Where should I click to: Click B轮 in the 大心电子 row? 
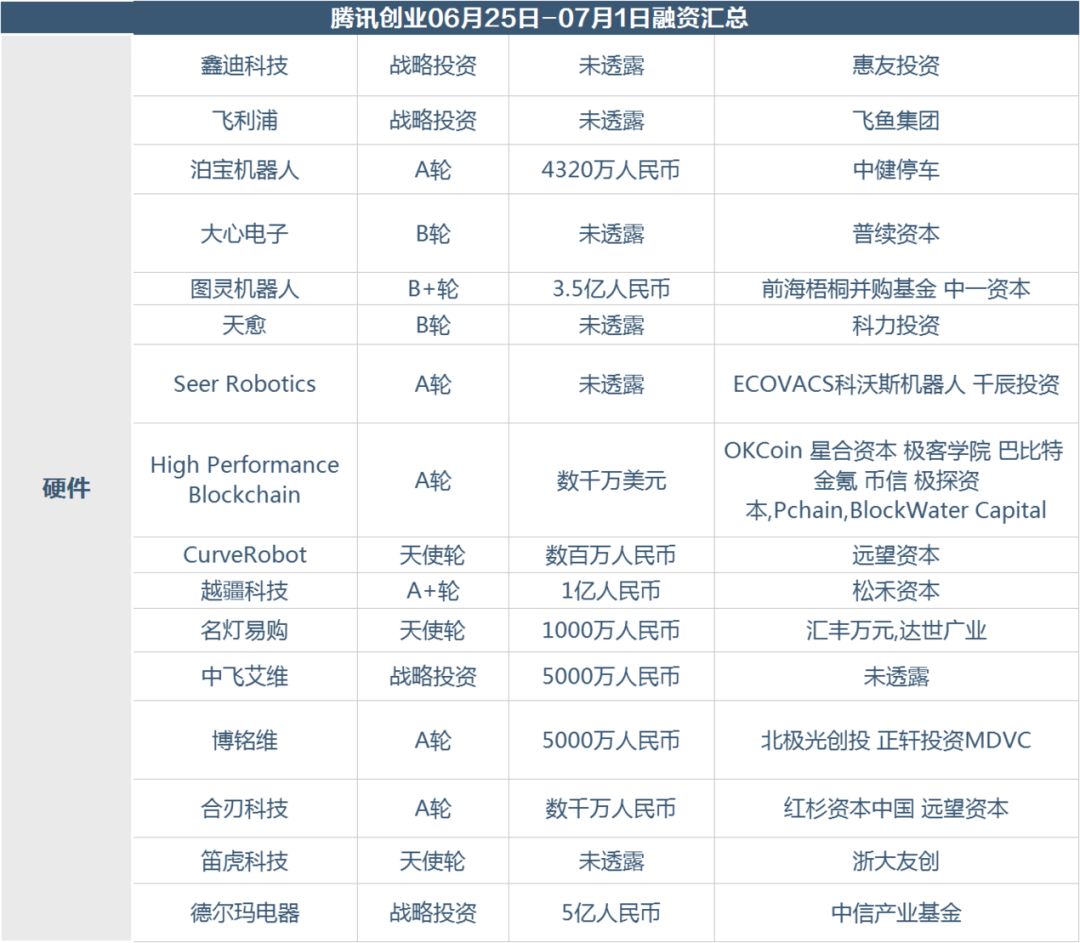(x=433, y=234)
